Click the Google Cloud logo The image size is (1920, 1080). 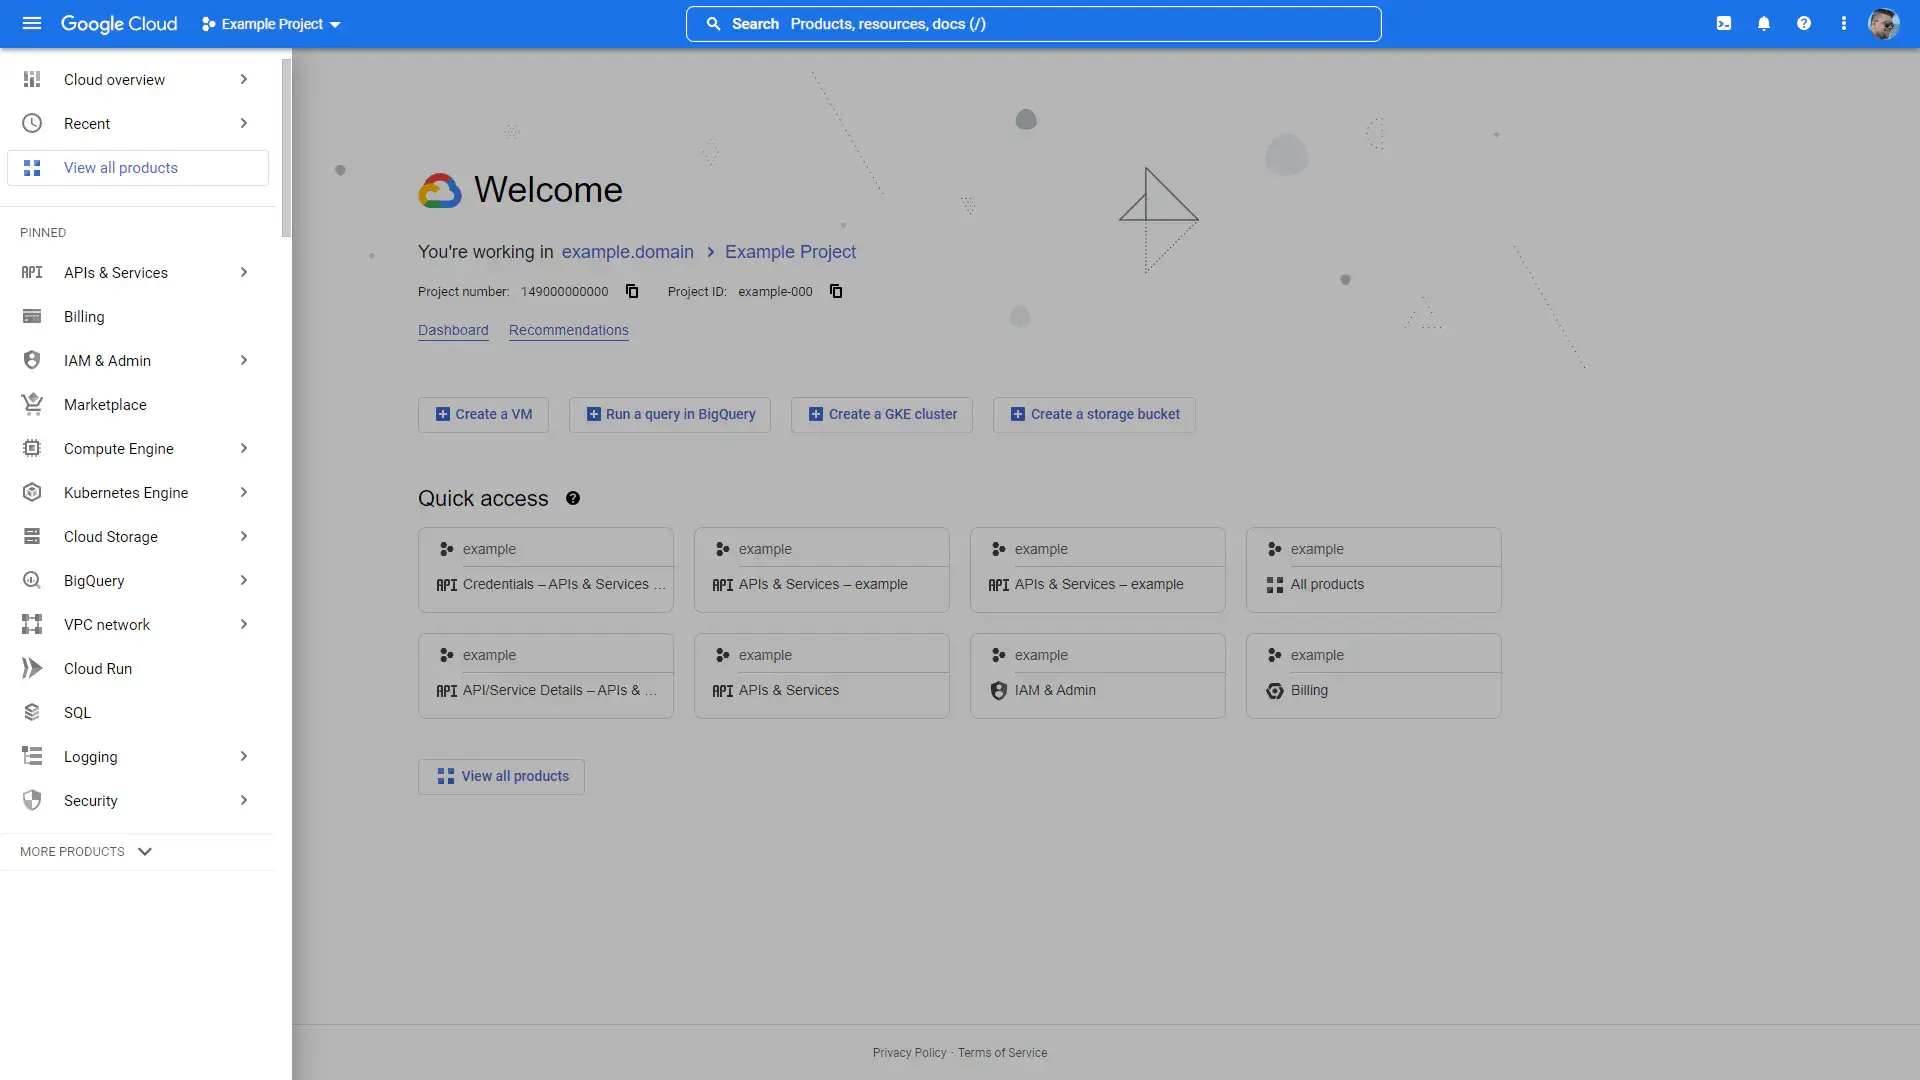[119, 23]
